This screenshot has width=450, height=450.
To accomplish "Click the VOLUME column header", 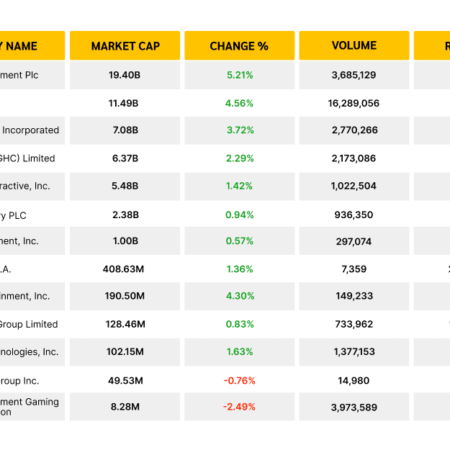I will tap(354, 46).
